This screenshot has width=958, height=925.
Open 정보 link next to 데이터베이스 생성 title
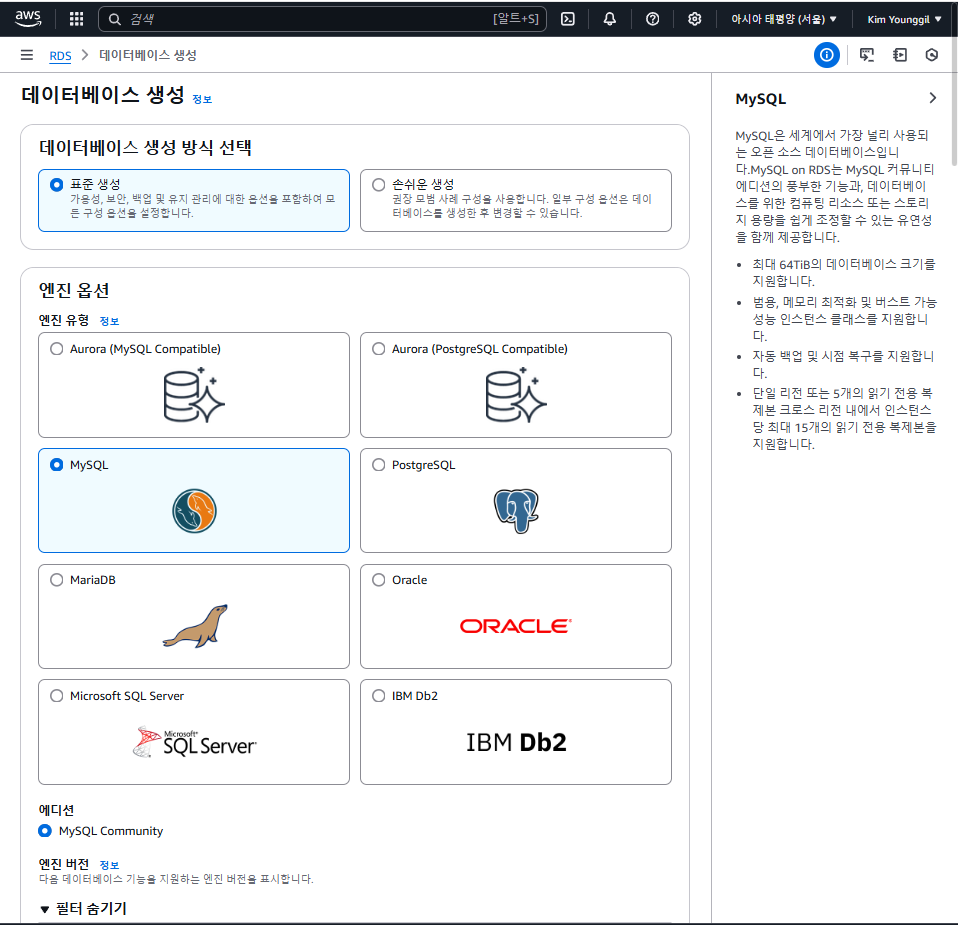click(202, 100)
